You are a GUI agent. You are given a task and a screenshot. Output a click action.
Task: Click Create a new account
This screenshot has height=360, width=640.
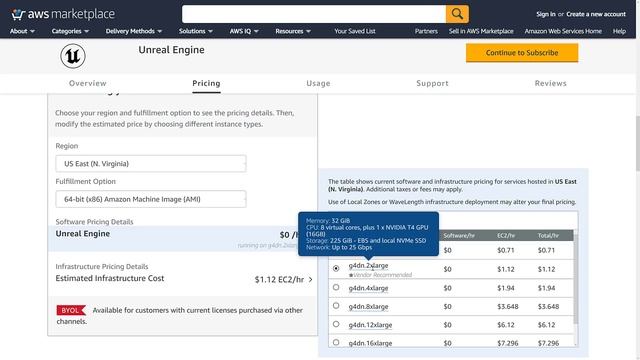(x=596, y=14)
